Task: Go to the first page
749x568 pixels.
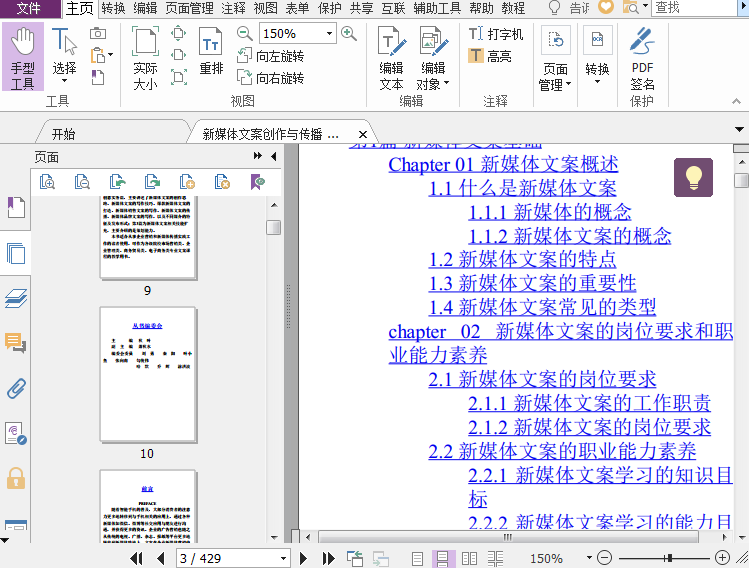Action: (x=136, y=558)
